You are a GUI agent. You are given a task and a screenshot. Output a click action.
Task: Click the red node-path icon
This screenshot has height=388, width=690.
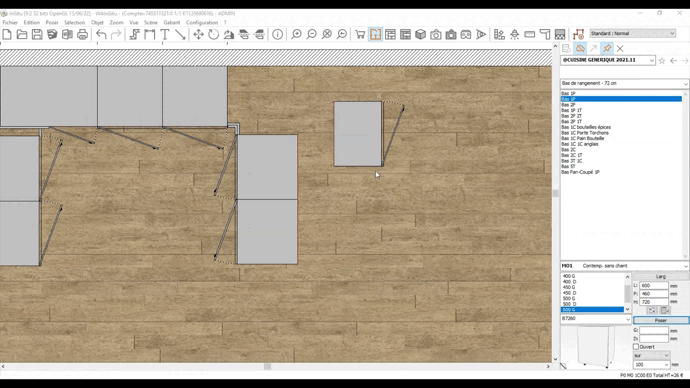(578, 34)
